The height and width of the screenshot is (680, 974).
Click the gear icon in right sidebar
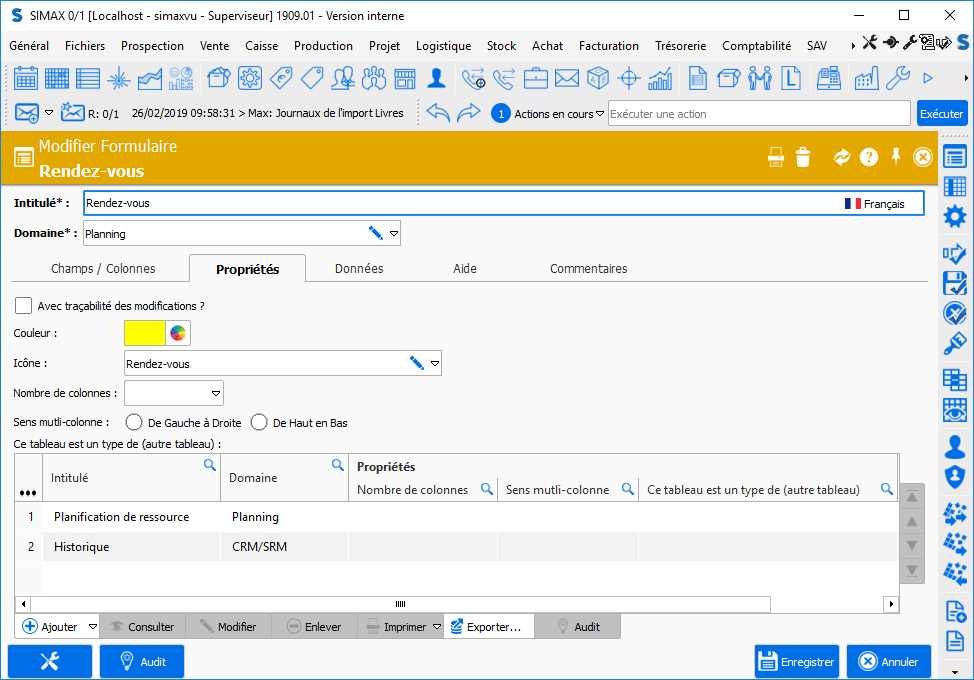pyautogui.click(x=955, y=216)
